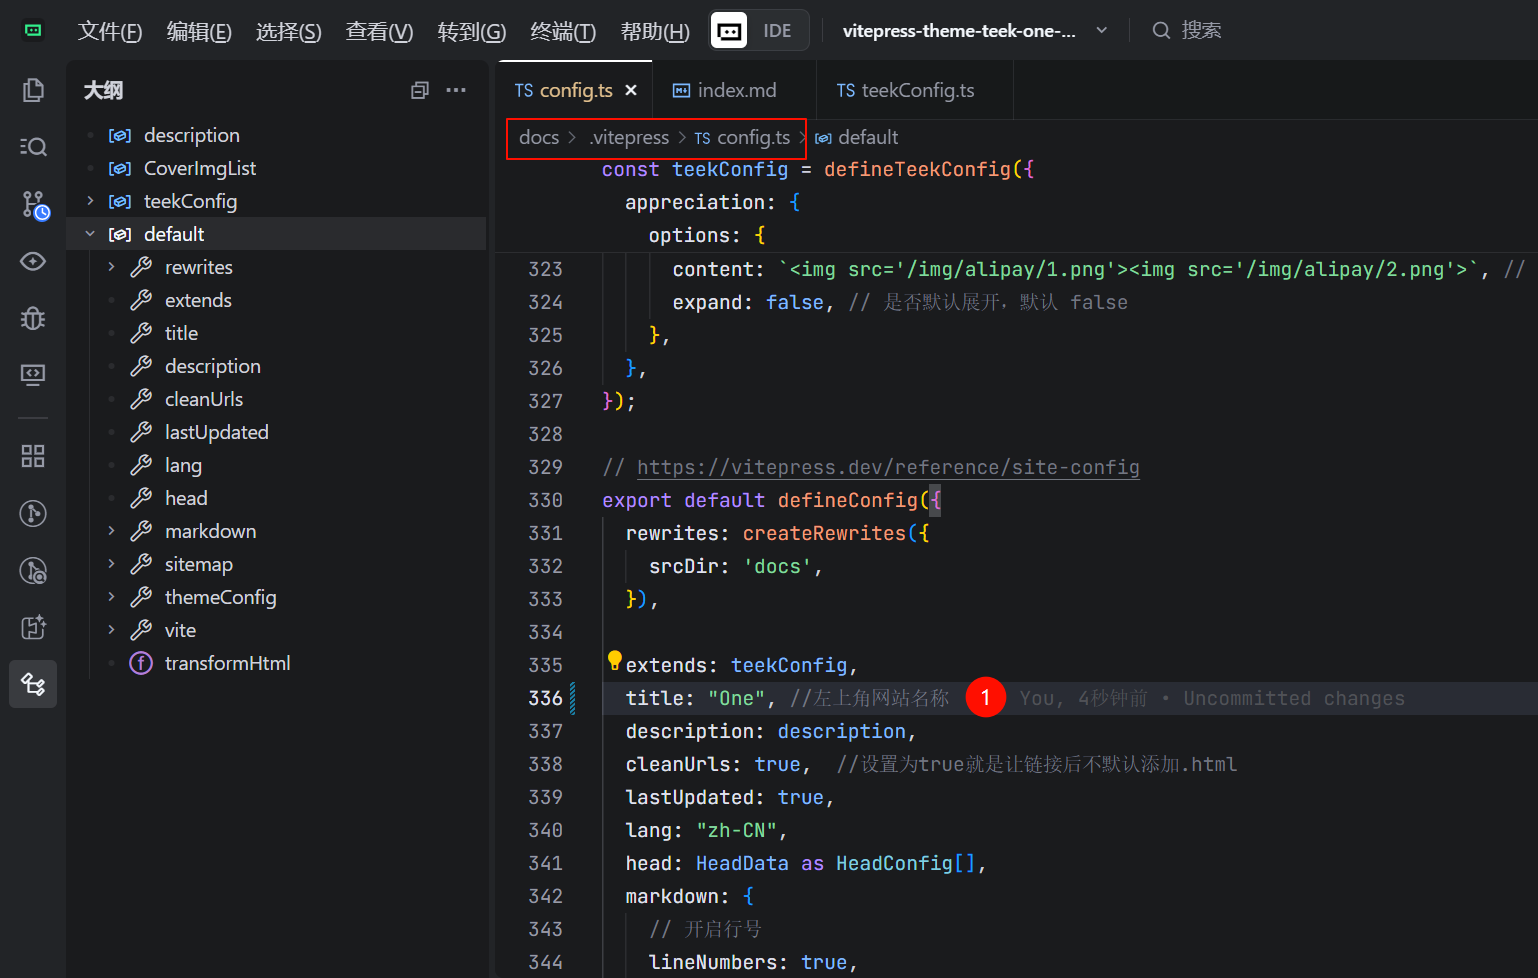
Task: Switch to the index.md tab
Action: click(735, 90)
